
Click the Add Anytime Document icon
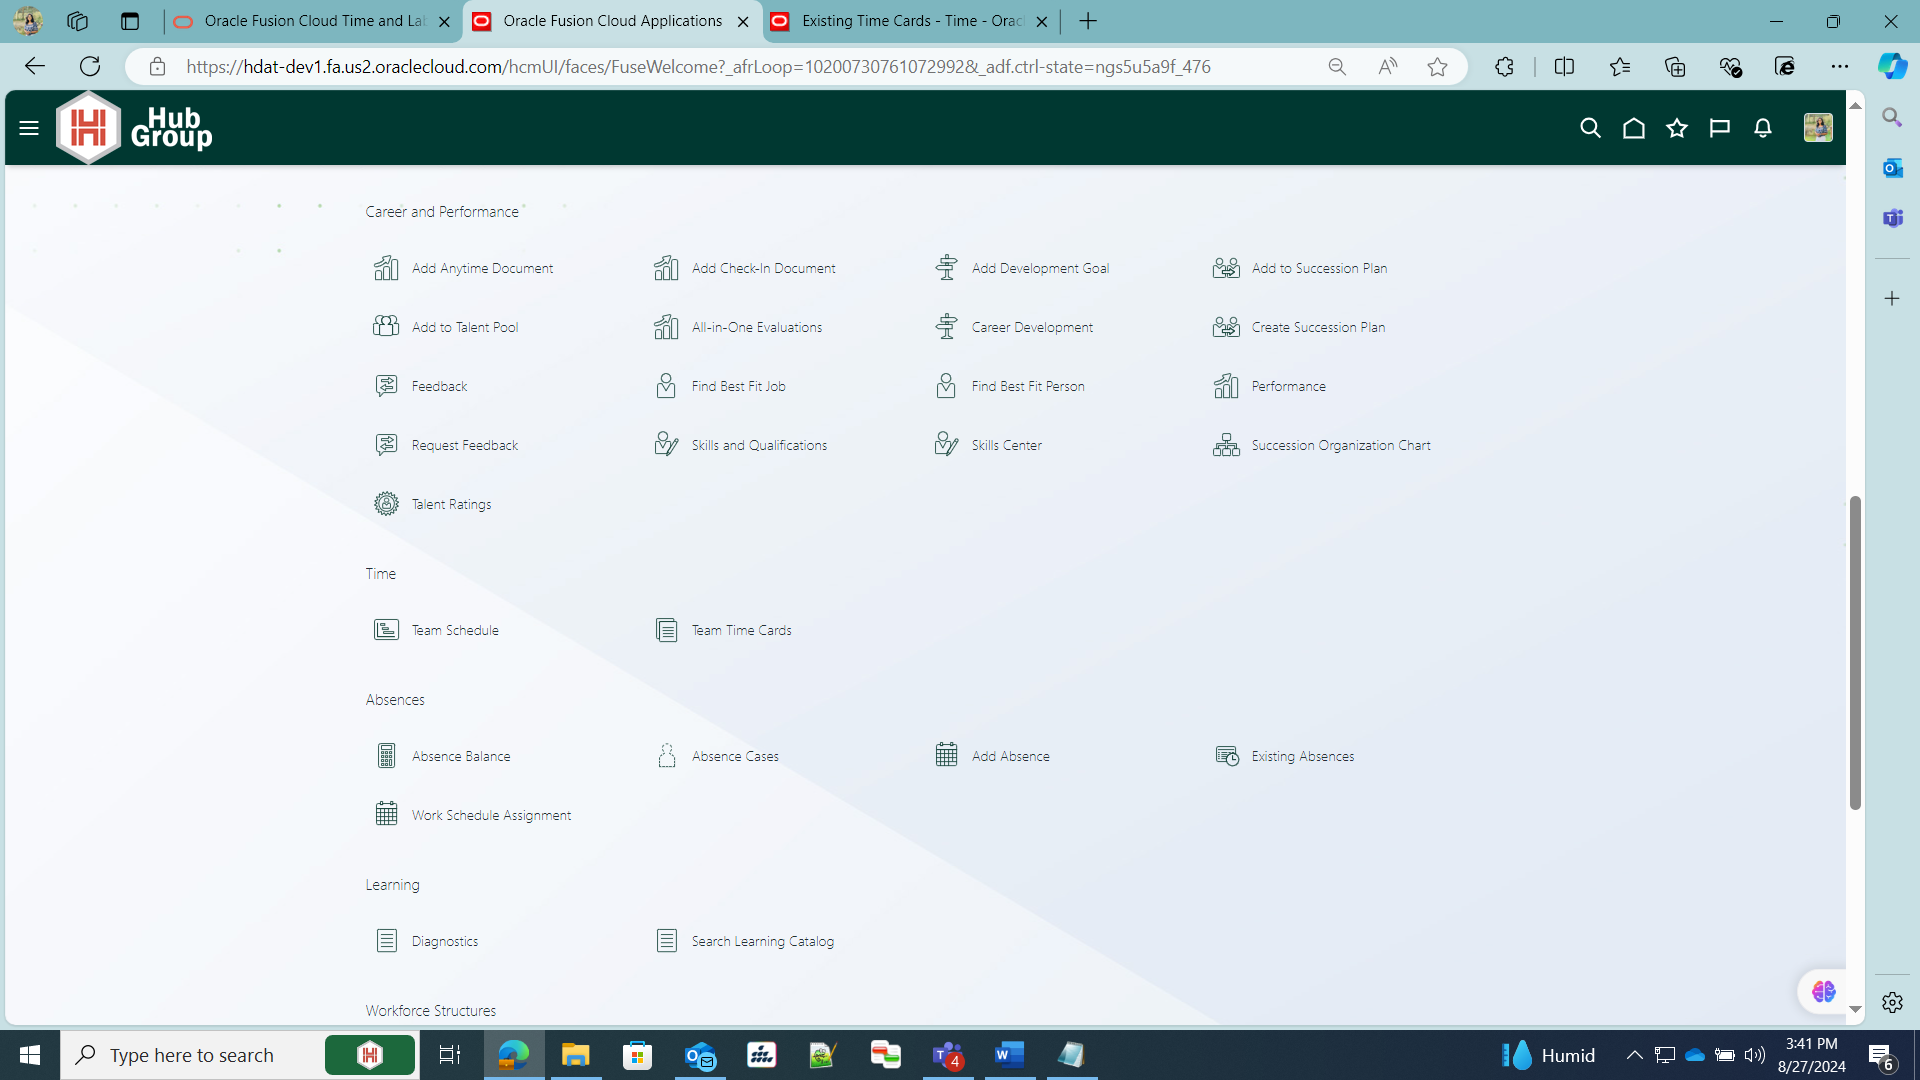pyautogui.click(x=386, y=268)
